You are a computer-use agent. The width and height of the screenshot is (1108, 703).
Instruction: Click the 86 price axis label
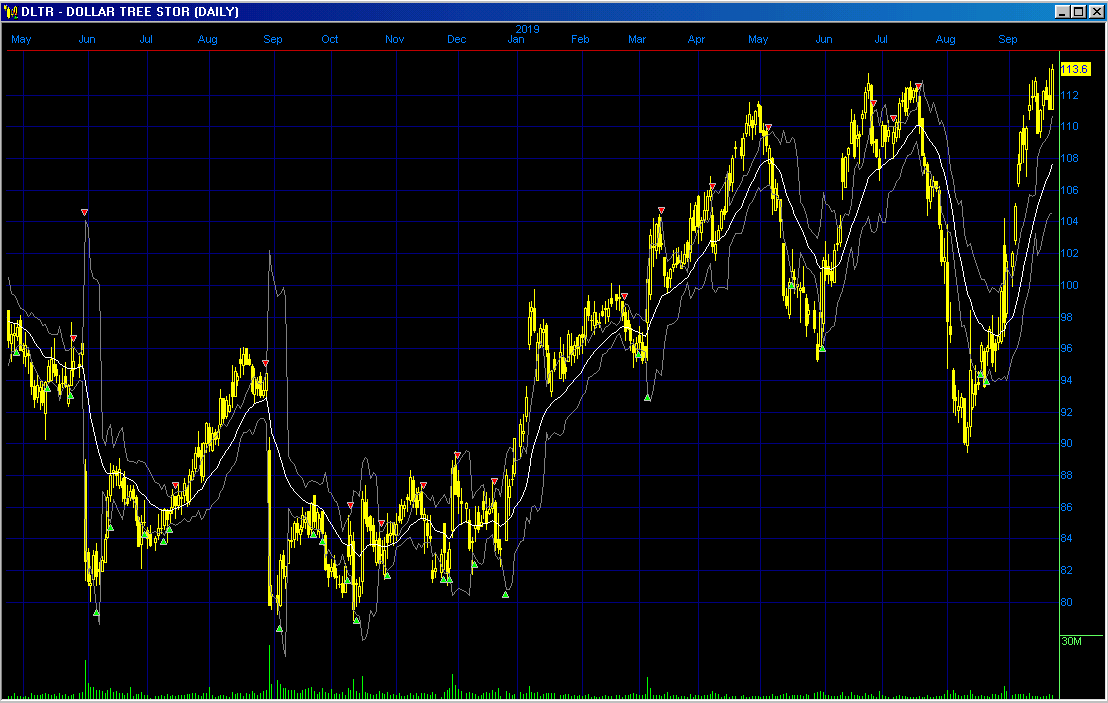[1067, 507]
